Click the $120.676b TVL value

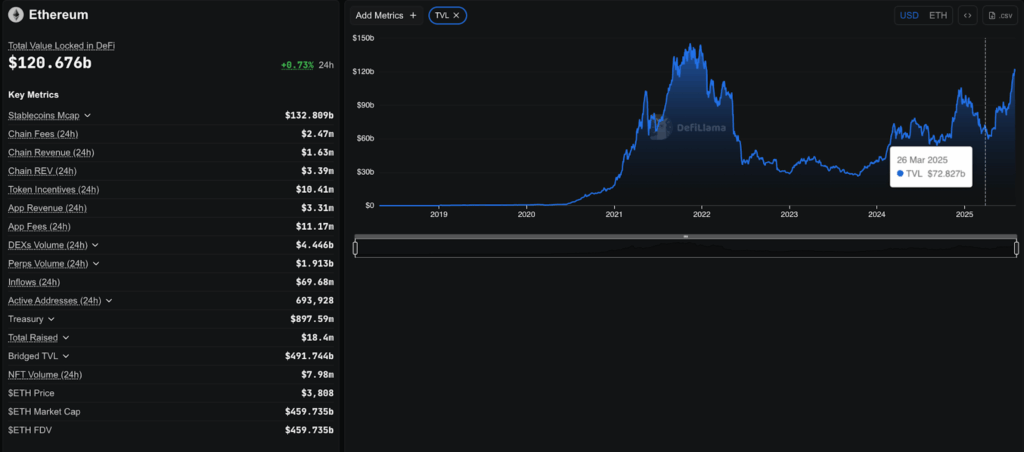click(50, 63)
